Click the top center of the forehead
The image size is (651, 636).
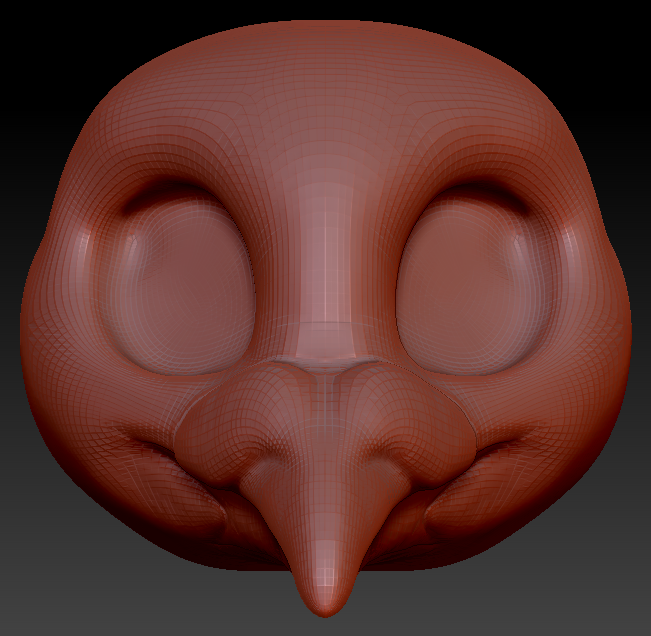pos(325,60)
